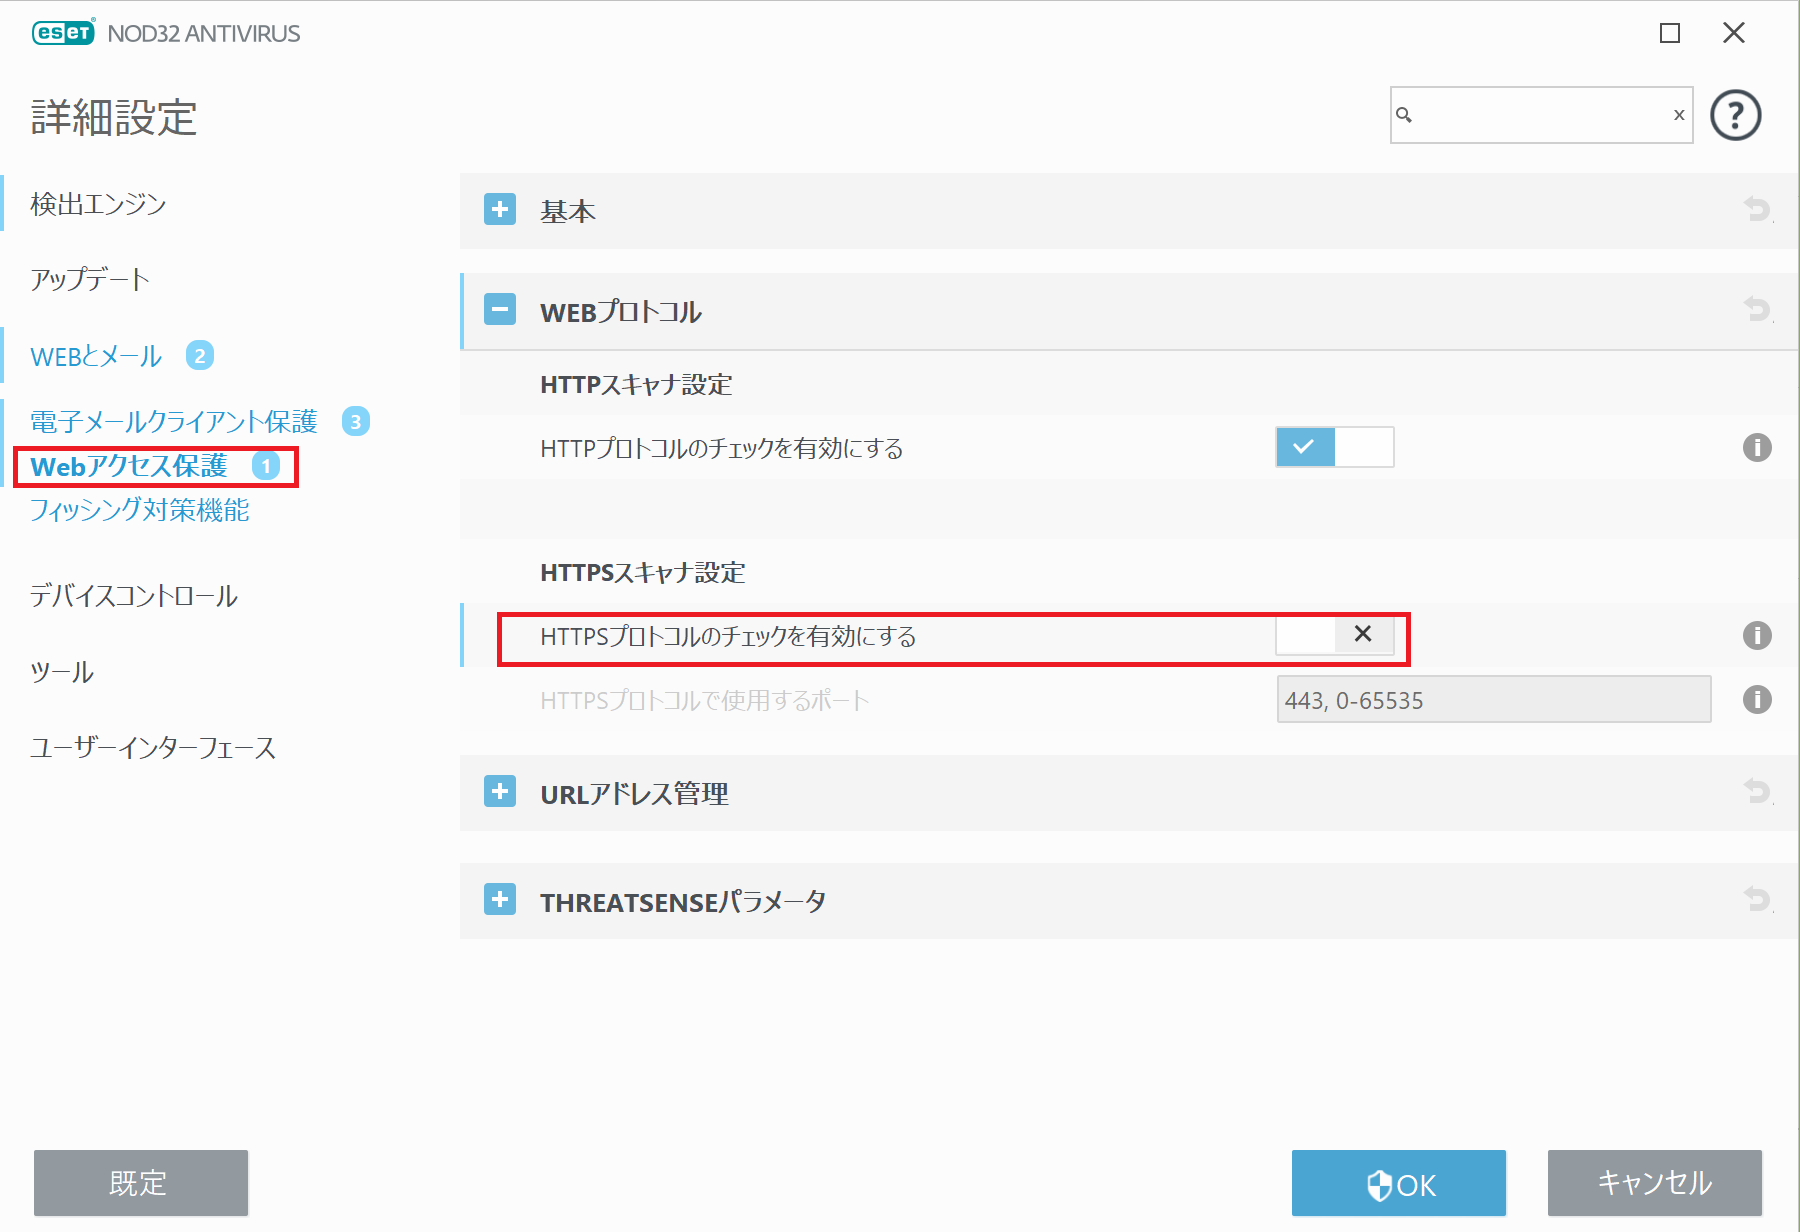Reset URLアドレス管理 section with revert arrow
Screen dimensions: 1800x1232
point(1757,791)
